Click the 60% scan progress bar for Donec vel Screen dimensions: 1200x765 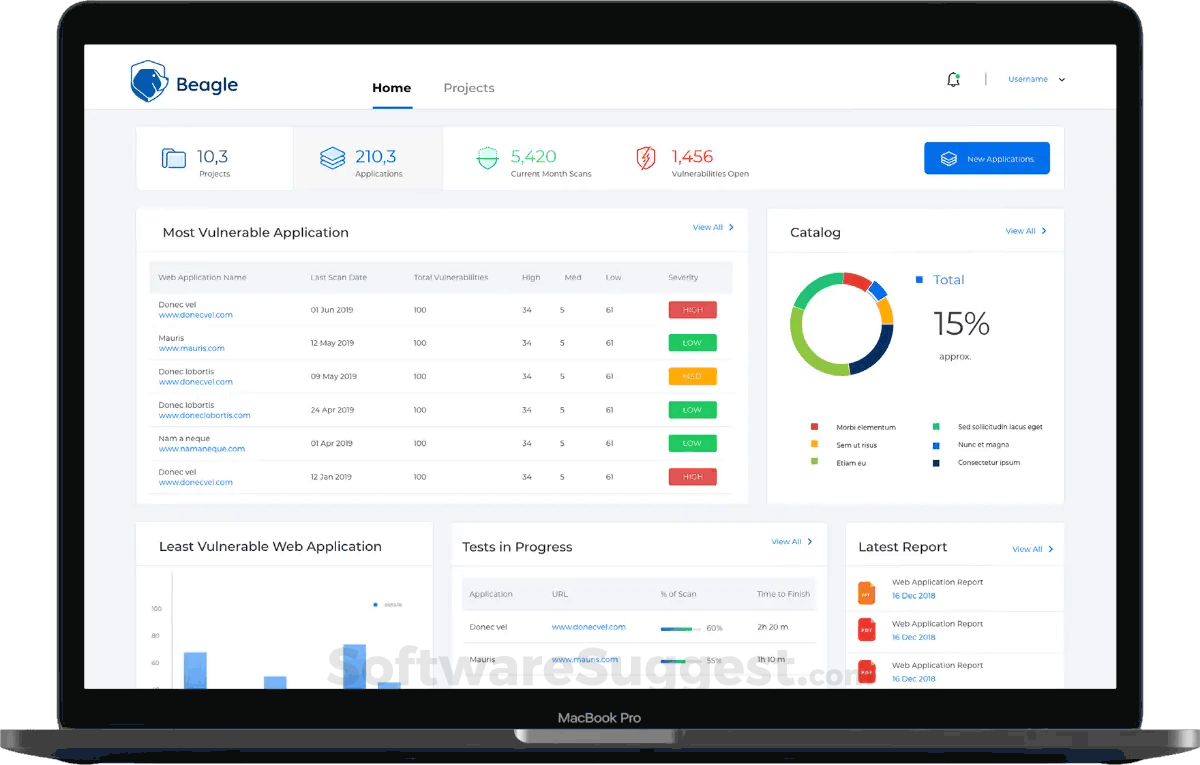tap(679, 630)
